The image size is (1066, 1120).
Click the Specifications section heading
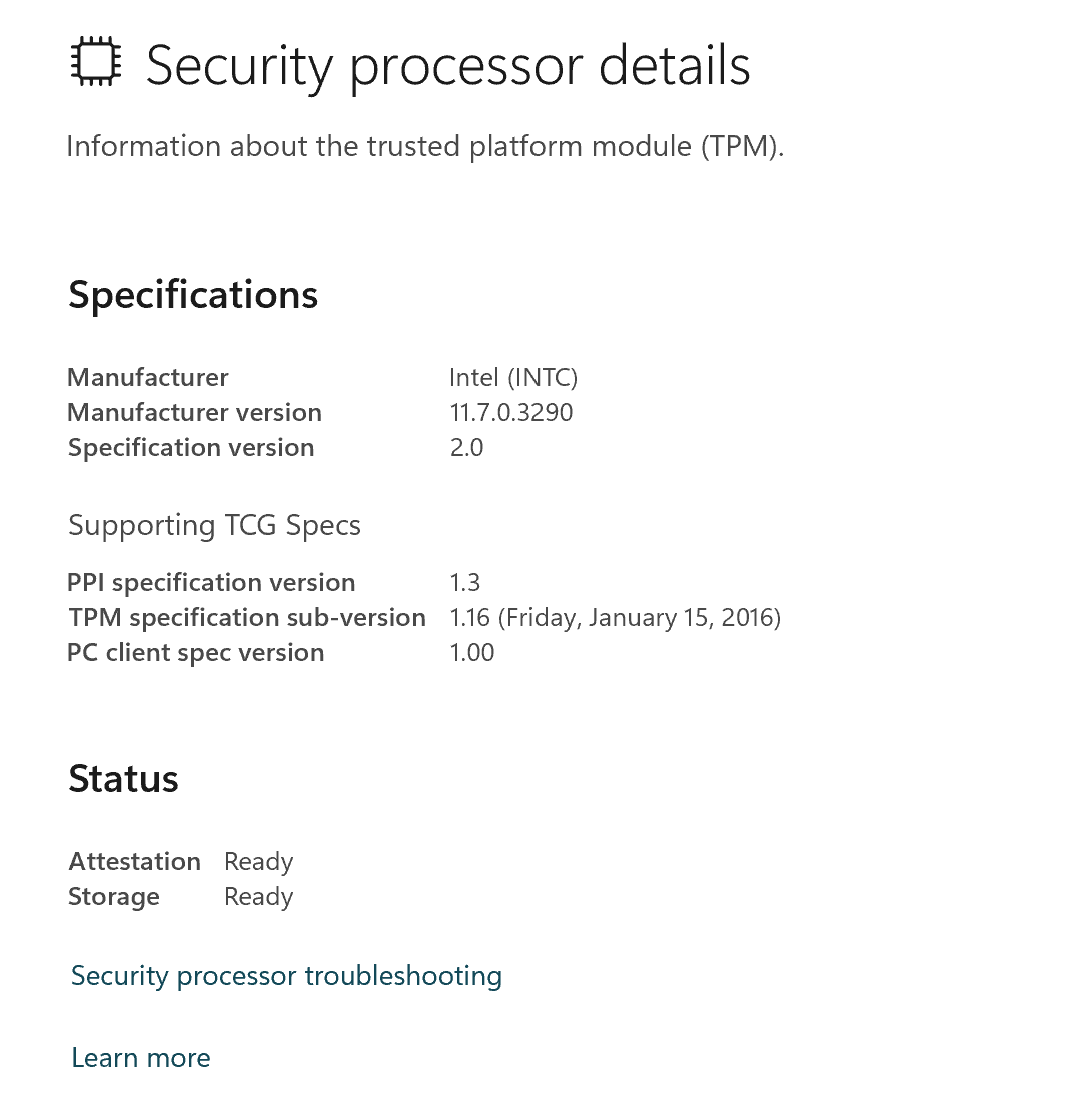click(193, 295)
